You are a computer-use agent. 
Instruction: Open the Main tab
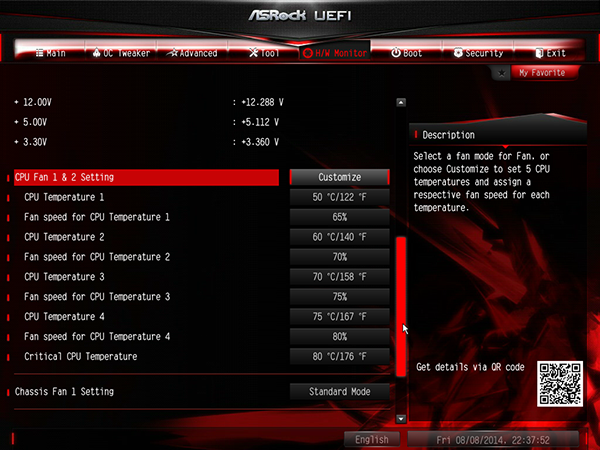[x=50, y=53]
